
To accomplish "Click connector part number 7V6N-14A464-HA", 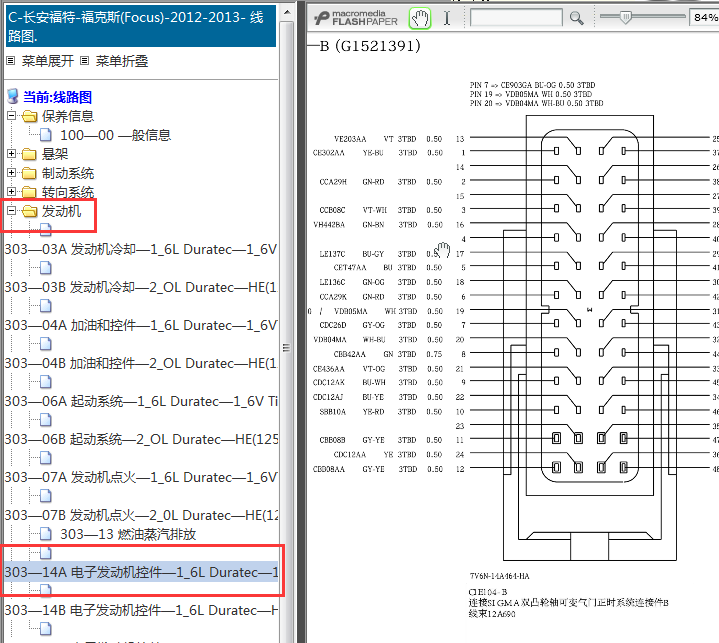I will tap(499, 576).
